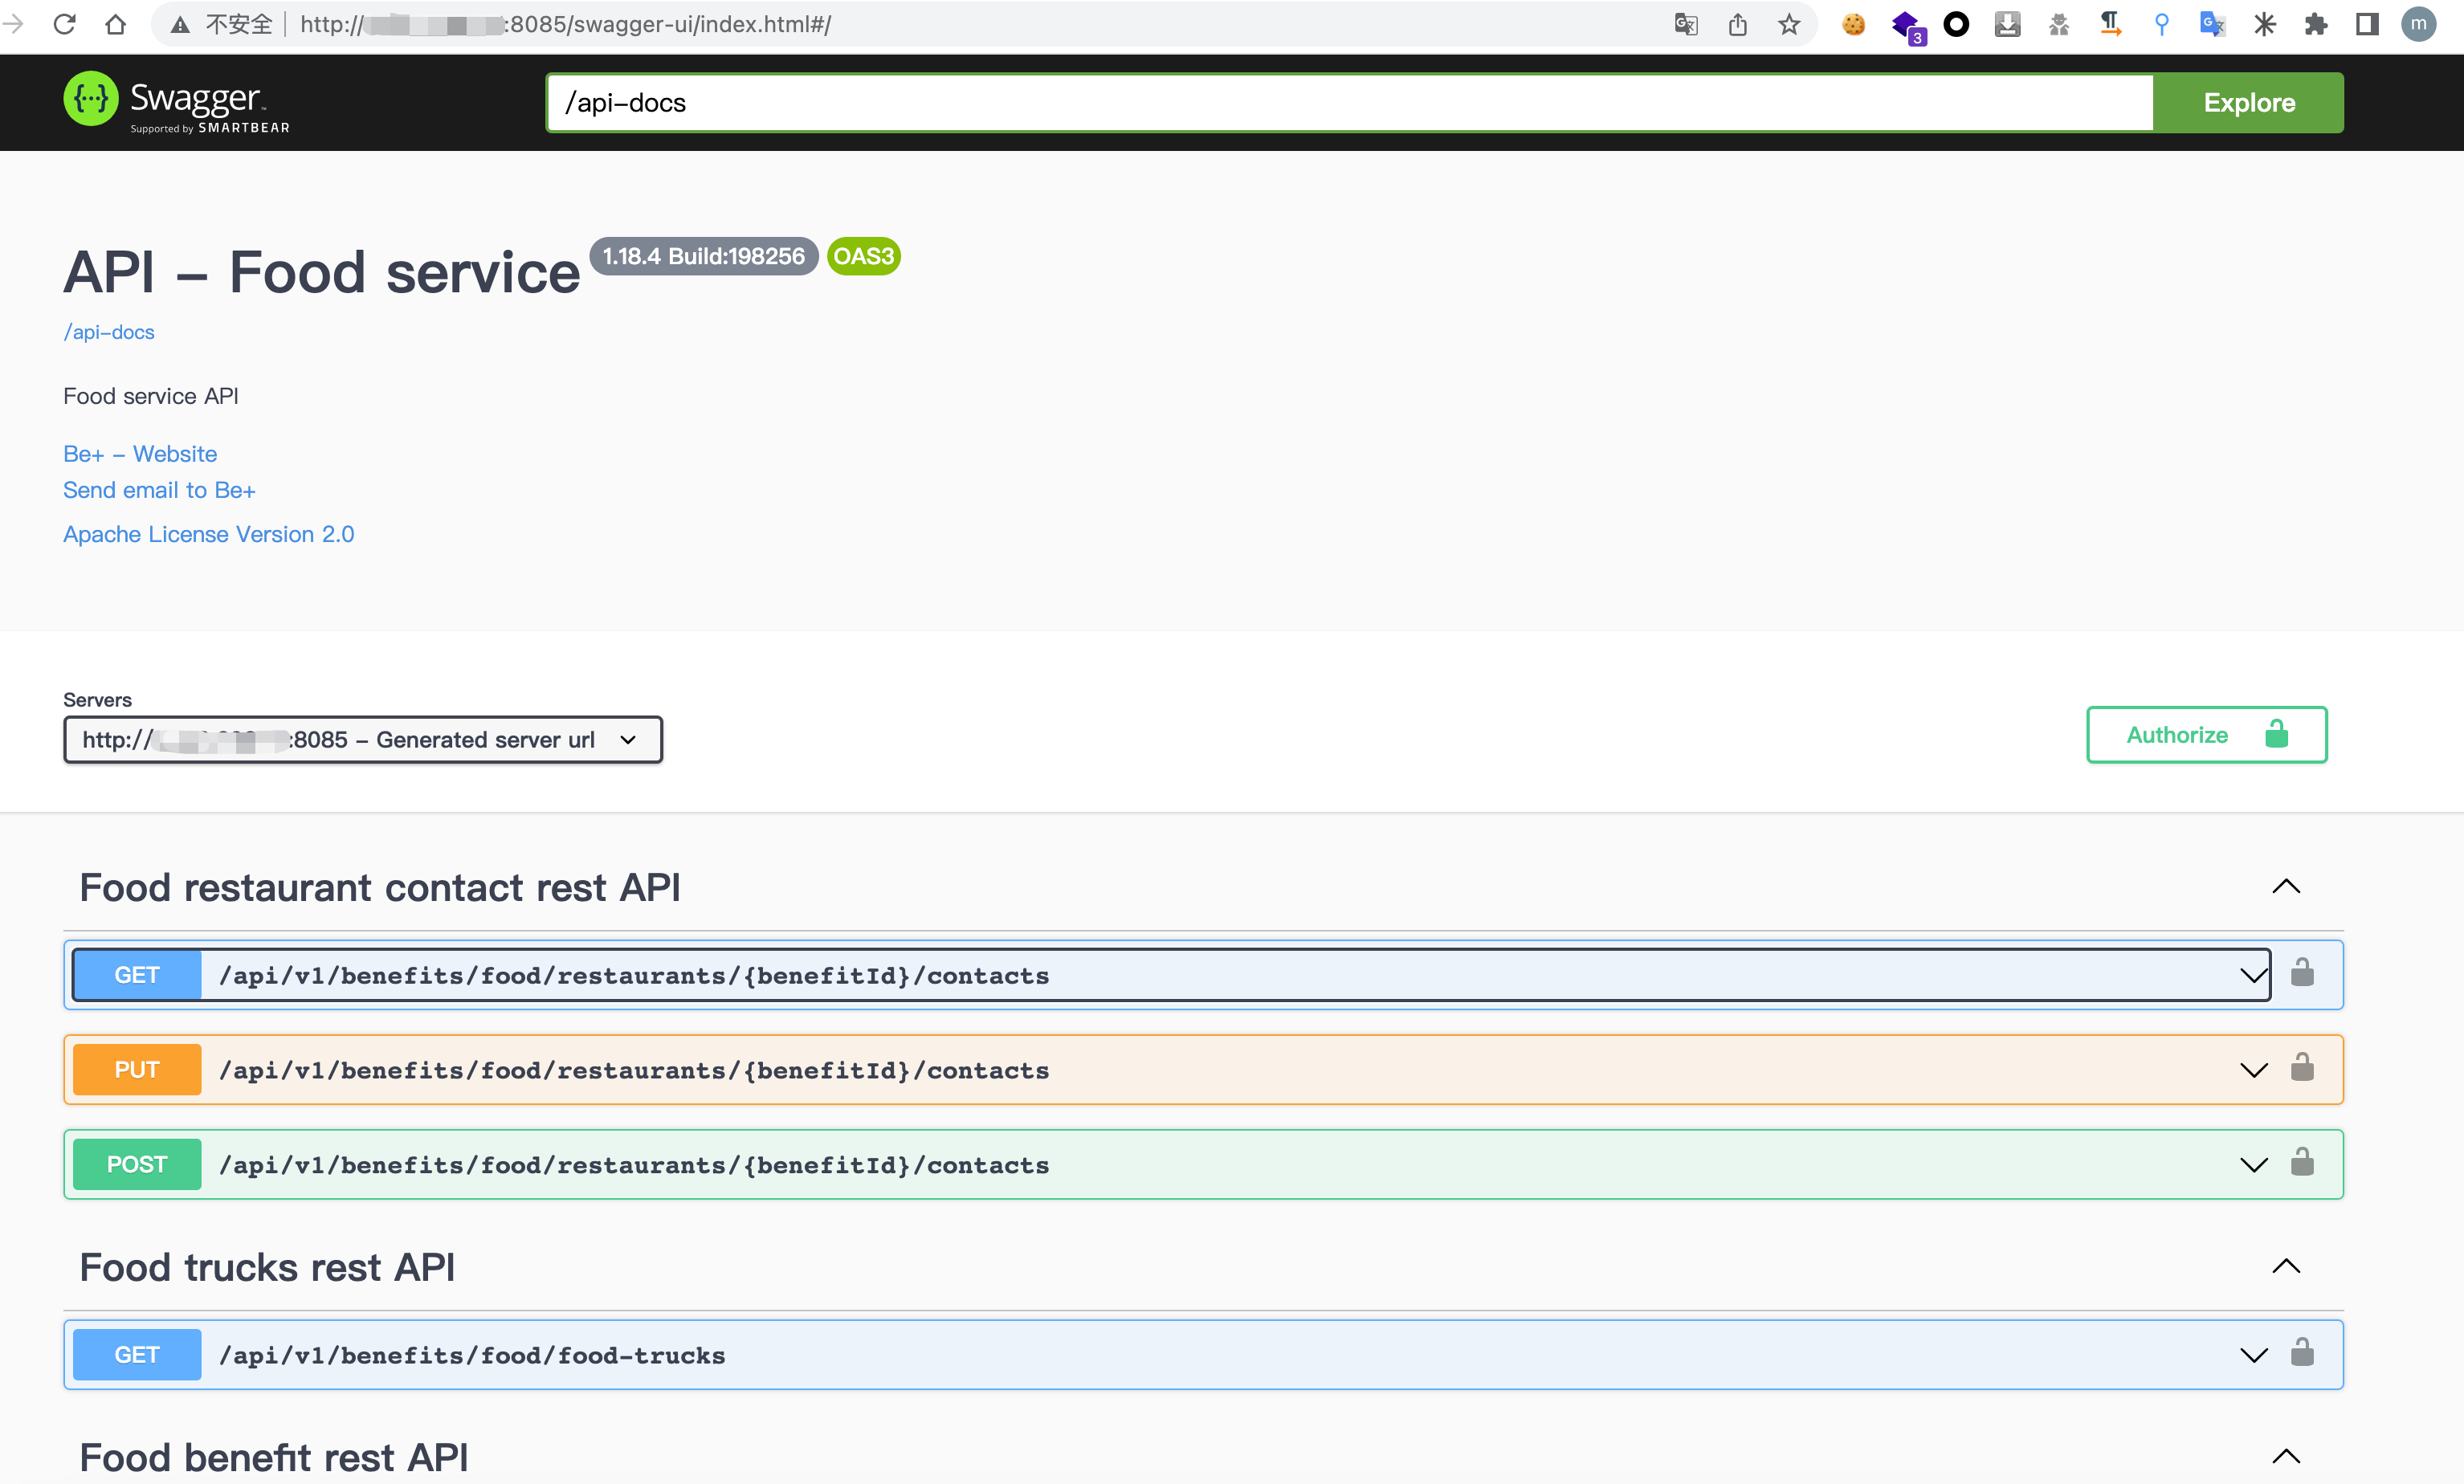Screen dimensions: 2464x1484
Task: Click the green Explore button
Action: pos(2248,103)
